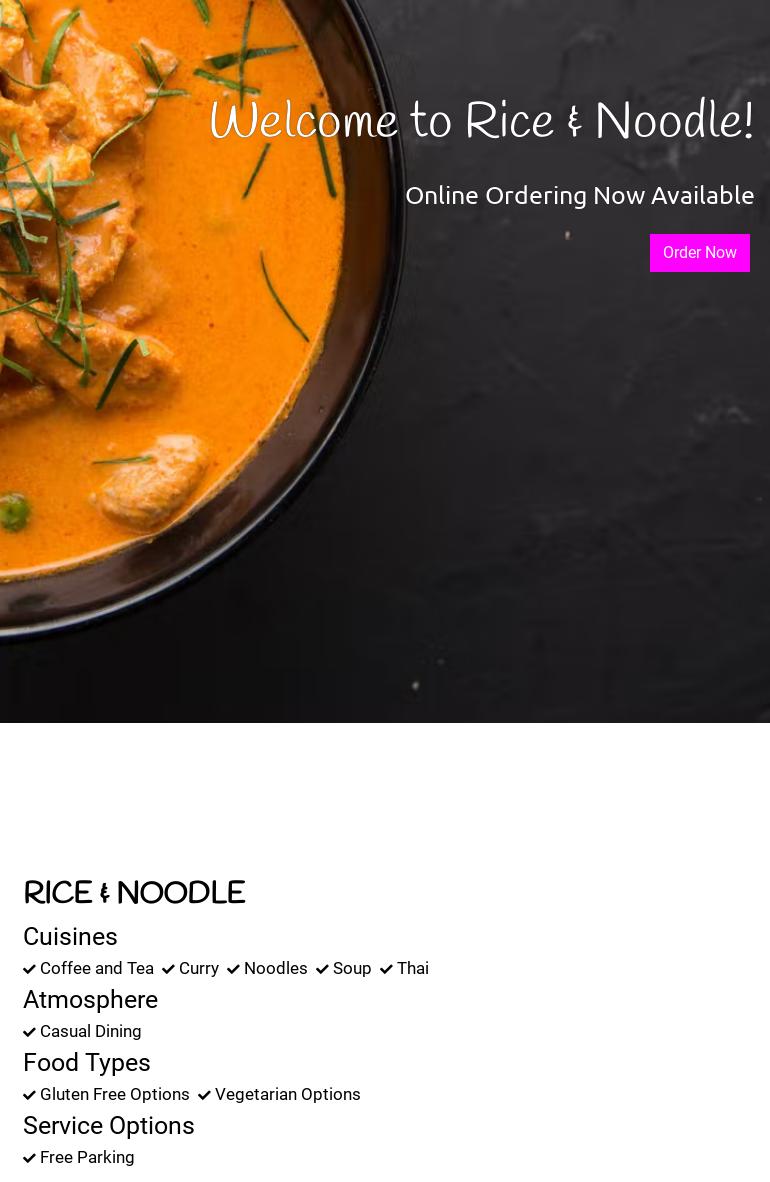Select the Food Types heading
Screen dimensions: 770x1182
pos(87,1063)
